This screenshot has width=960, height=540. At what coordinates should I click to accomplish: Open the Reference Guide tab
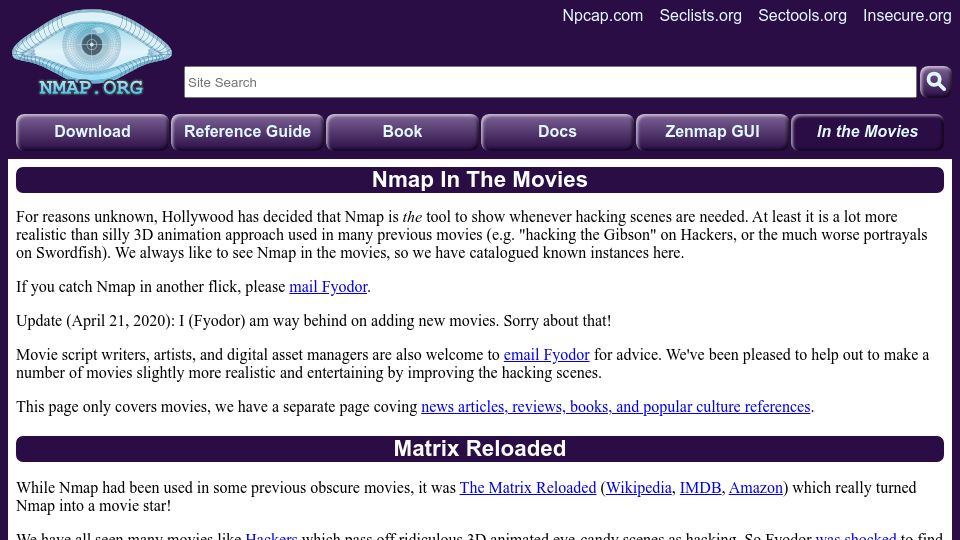coord(247,132)
